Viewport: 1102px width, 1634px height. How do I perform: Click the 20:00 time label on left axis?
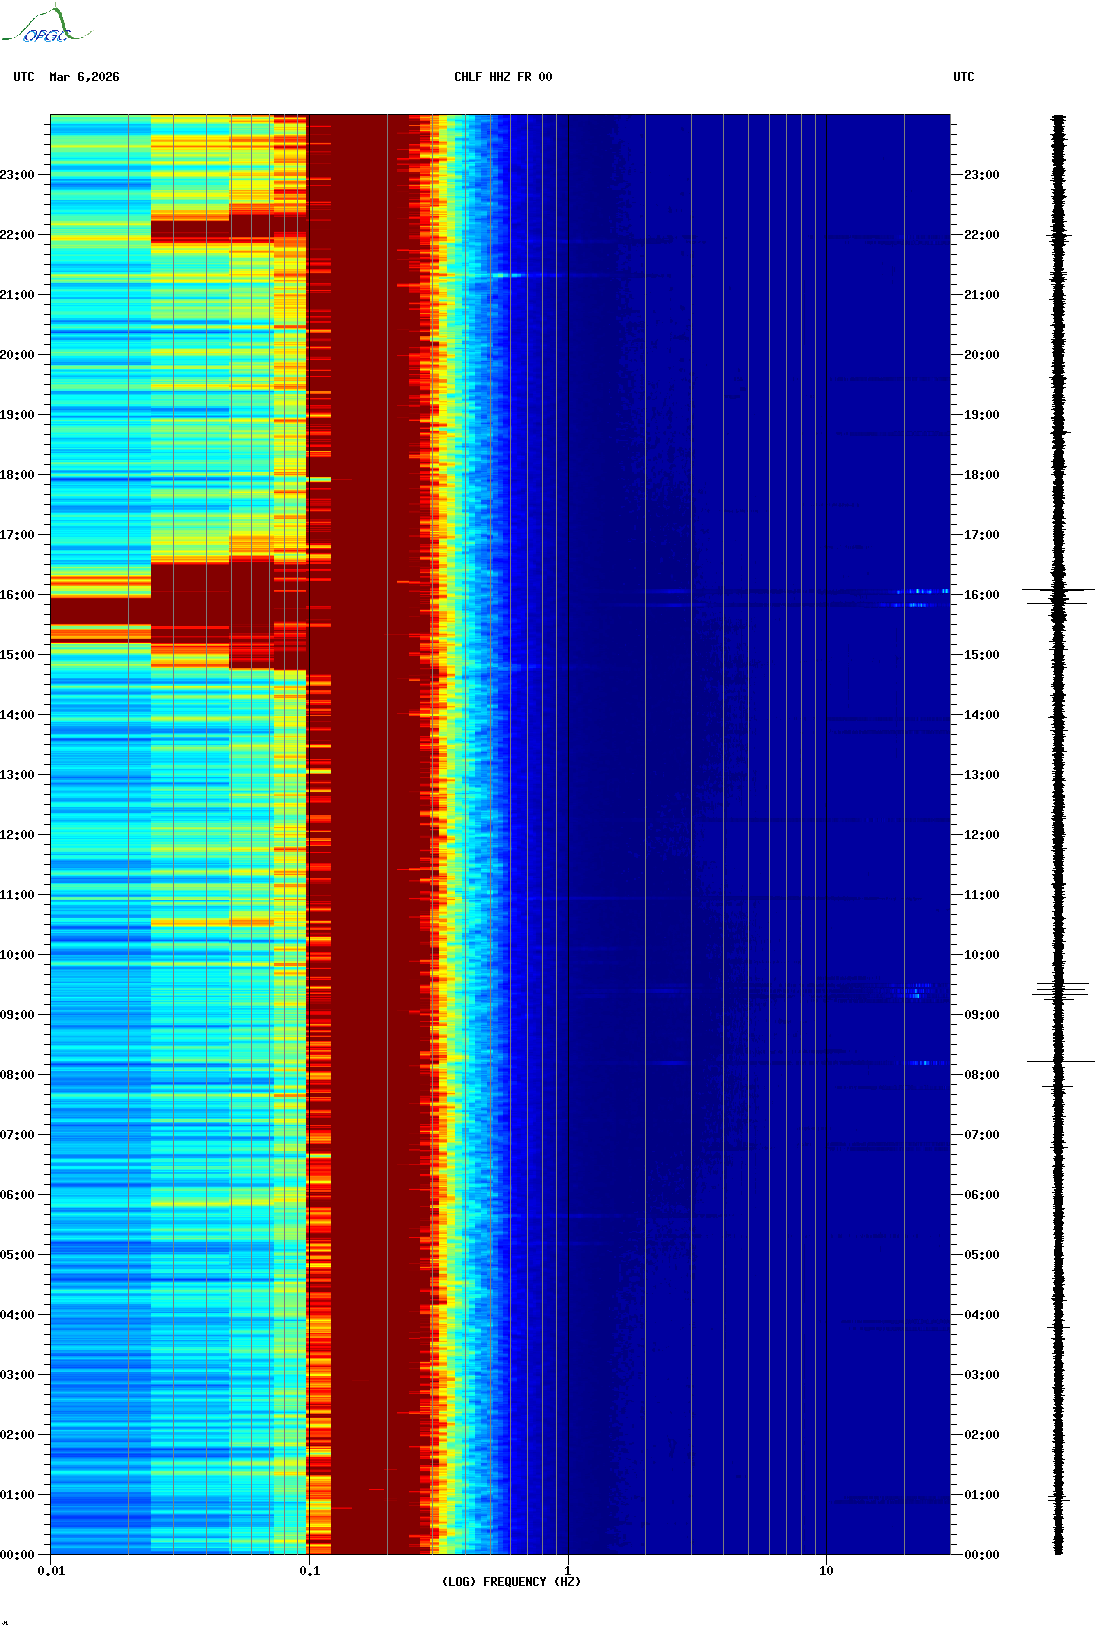[x=17, y=355]
